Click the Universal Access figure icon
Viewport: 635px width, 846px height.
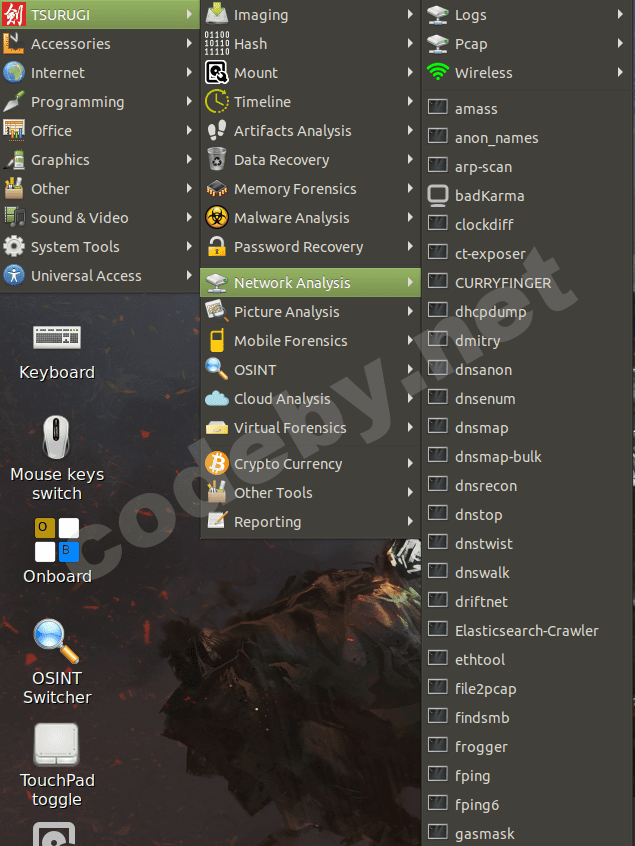pyautogui.click(x=13, y=276)
